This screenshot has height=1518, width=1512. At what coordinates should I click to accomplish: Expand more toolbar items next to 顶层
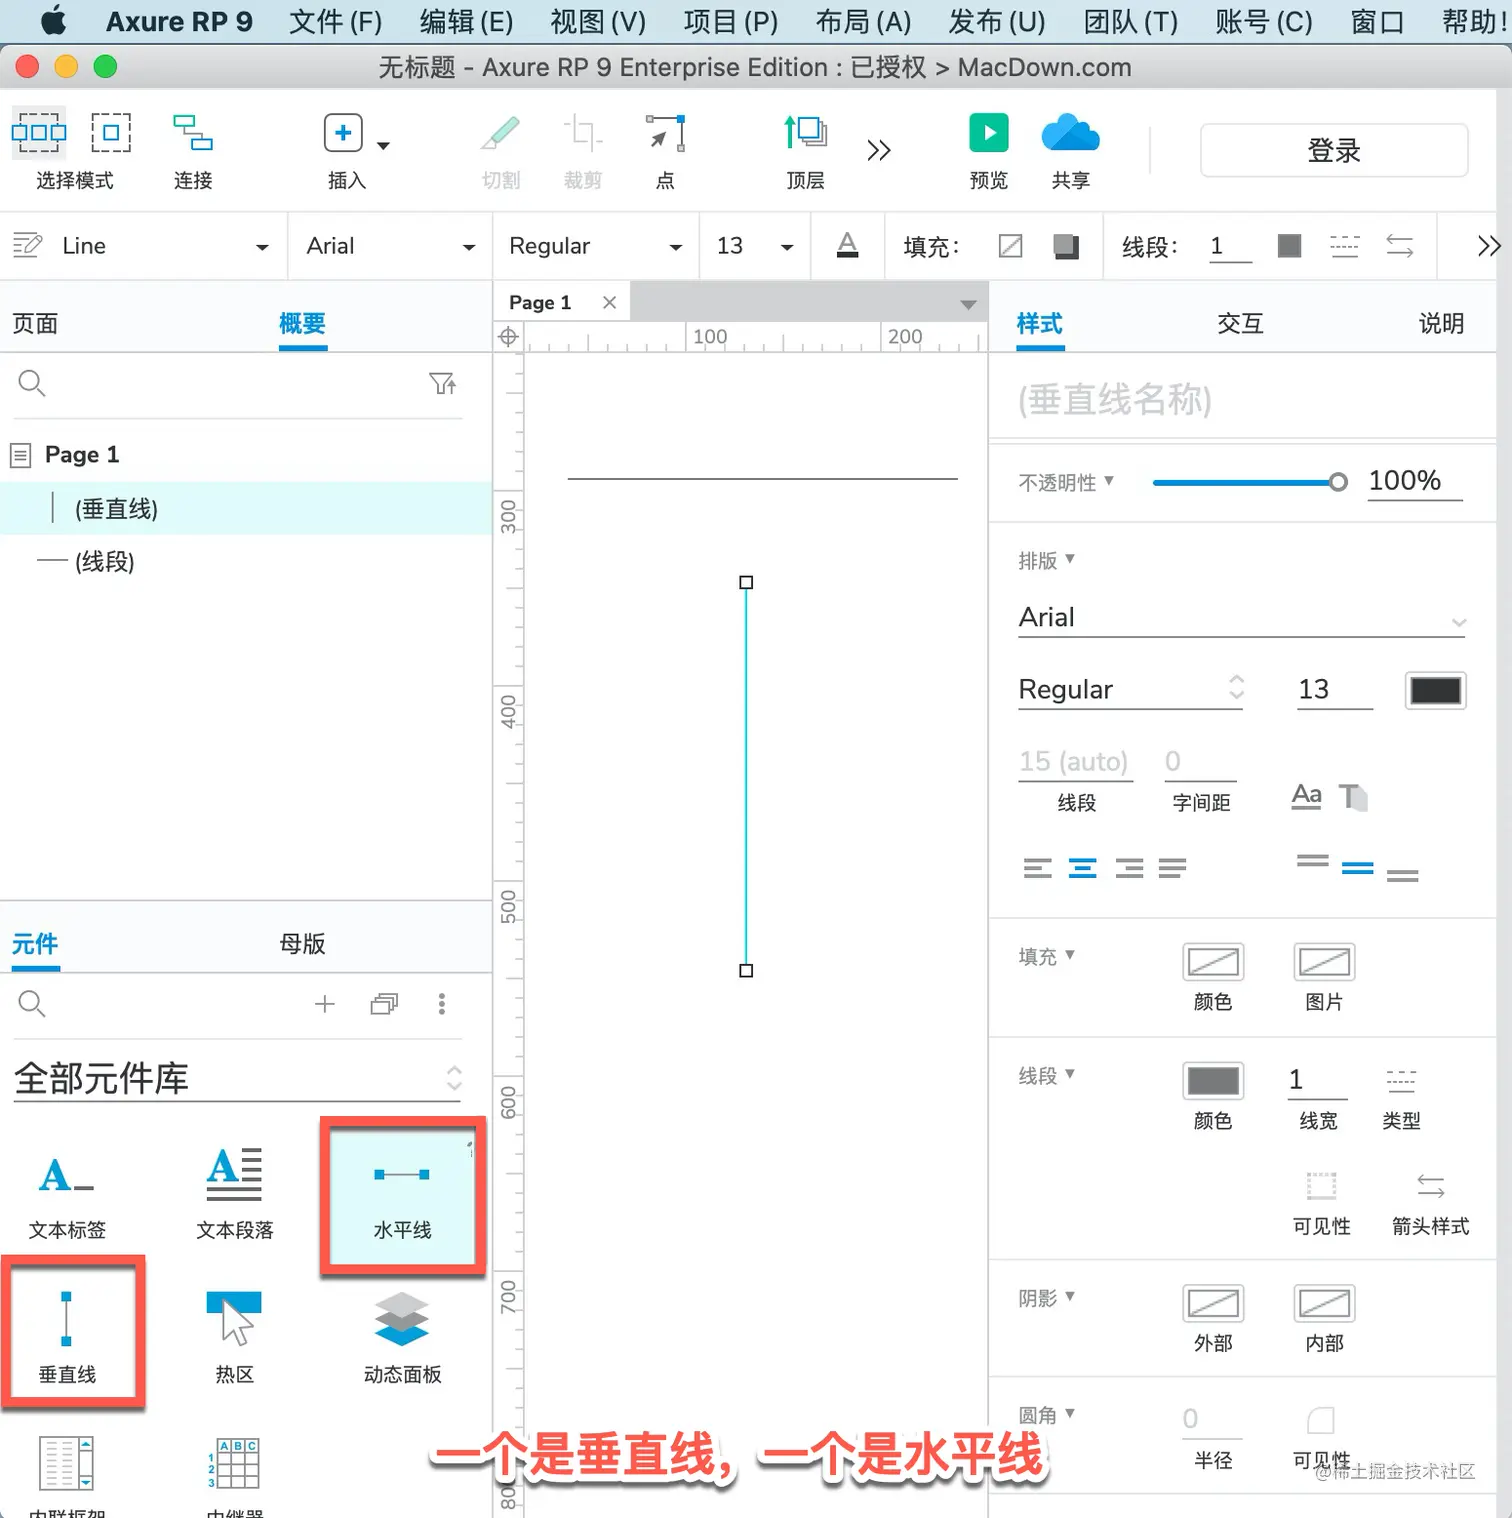pos(878,150)
